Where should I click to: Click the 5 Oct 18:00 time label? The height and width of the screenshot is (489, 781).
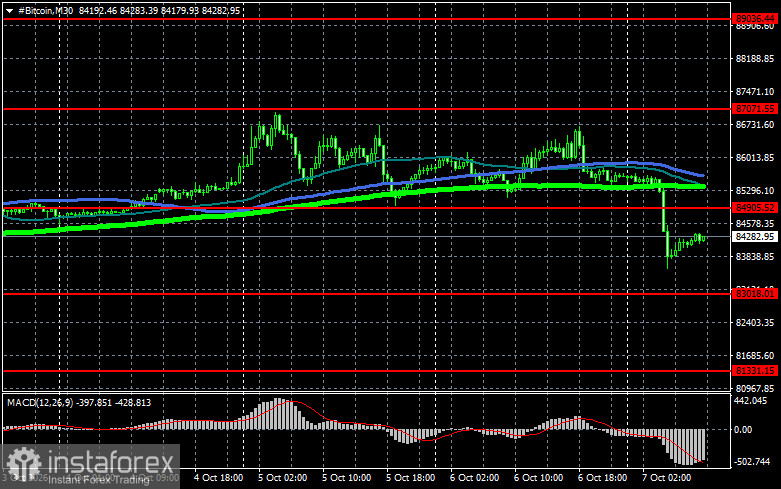click(x=411, y=478)
